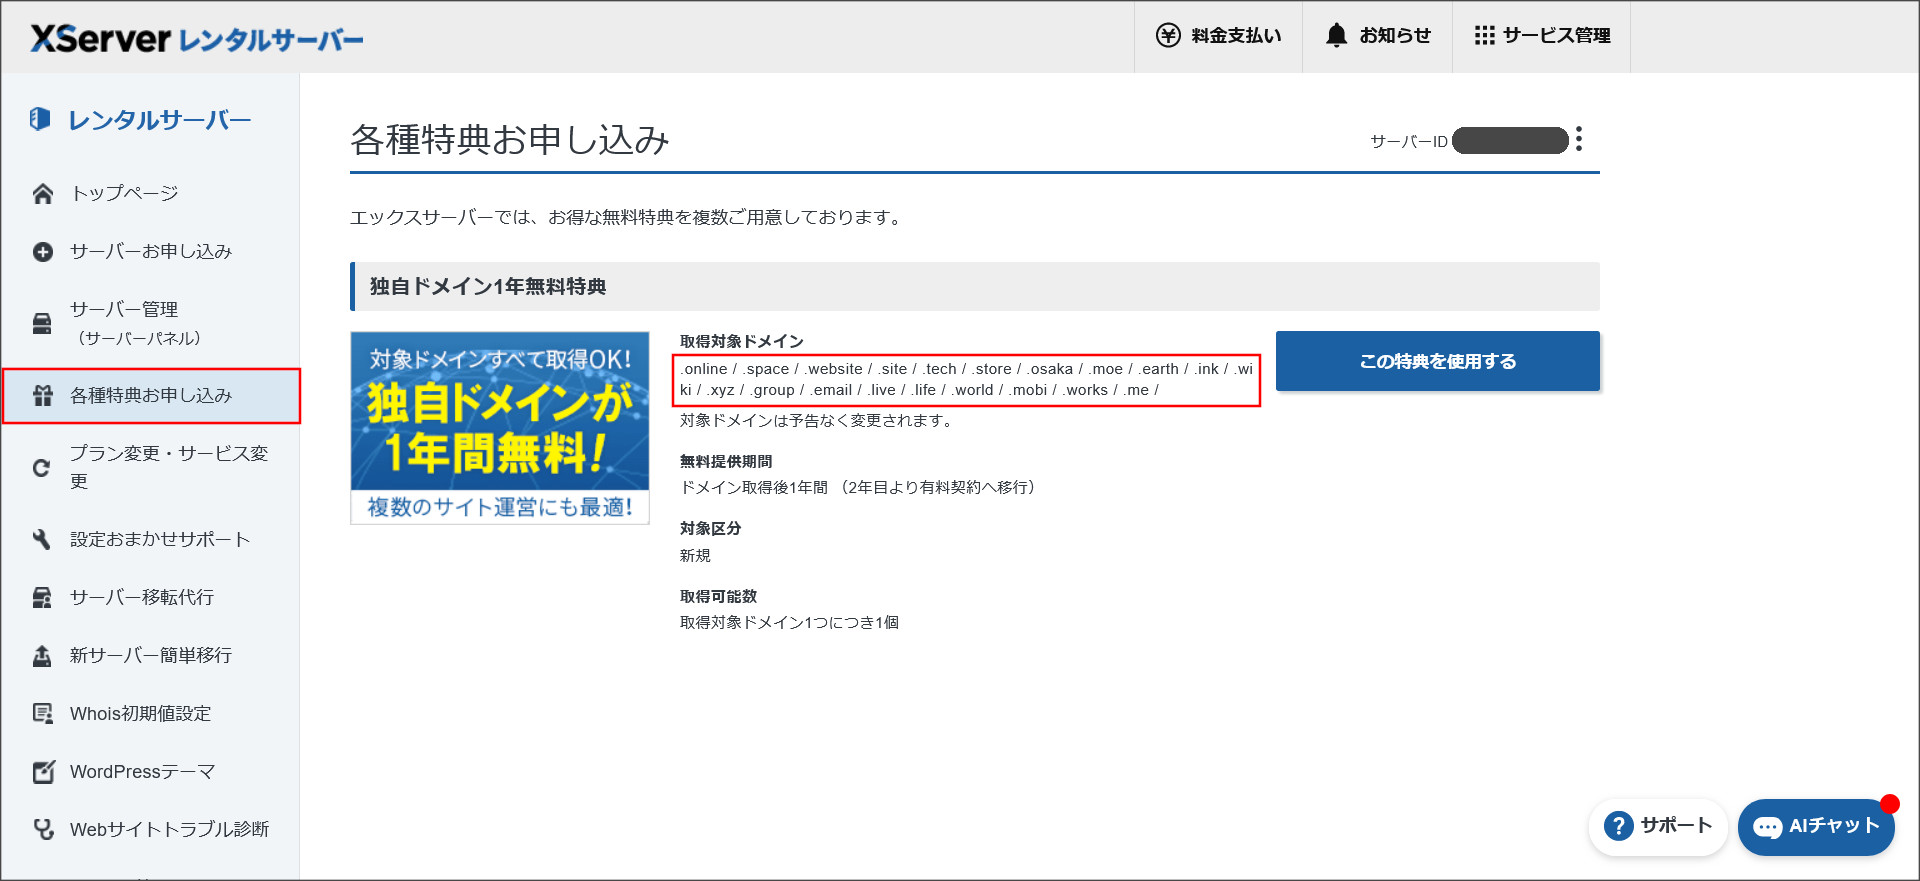This screenshot has width=1920, height=881.
Task: Click the bell icon for お知らせ
Action: pos(1336,35)
